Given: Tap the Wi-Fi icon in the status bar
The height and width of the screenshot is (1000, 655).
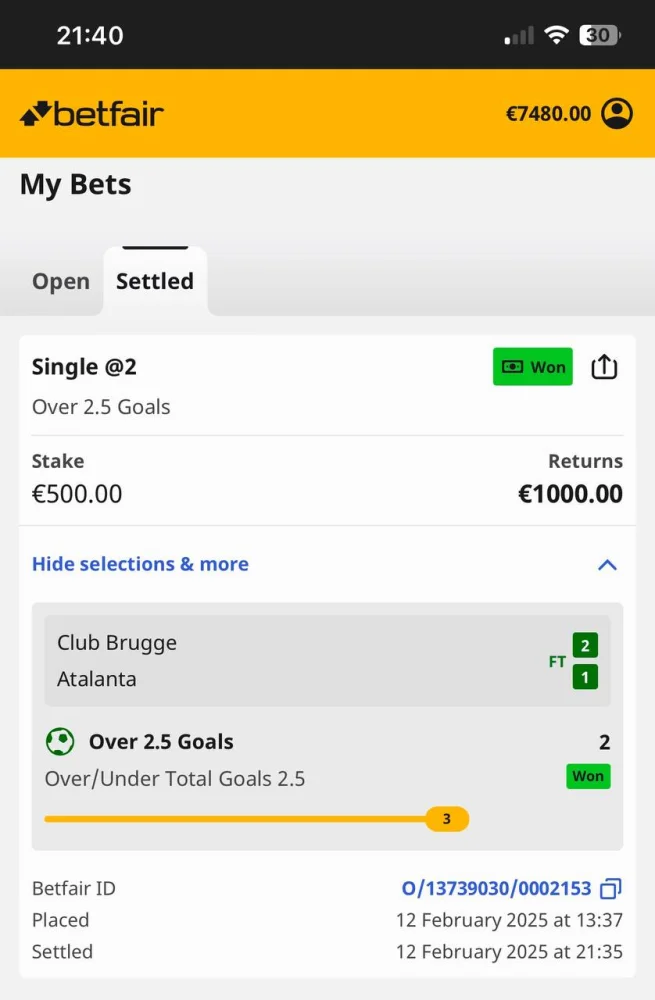Looking at the screenshot, I should point(555,35).
